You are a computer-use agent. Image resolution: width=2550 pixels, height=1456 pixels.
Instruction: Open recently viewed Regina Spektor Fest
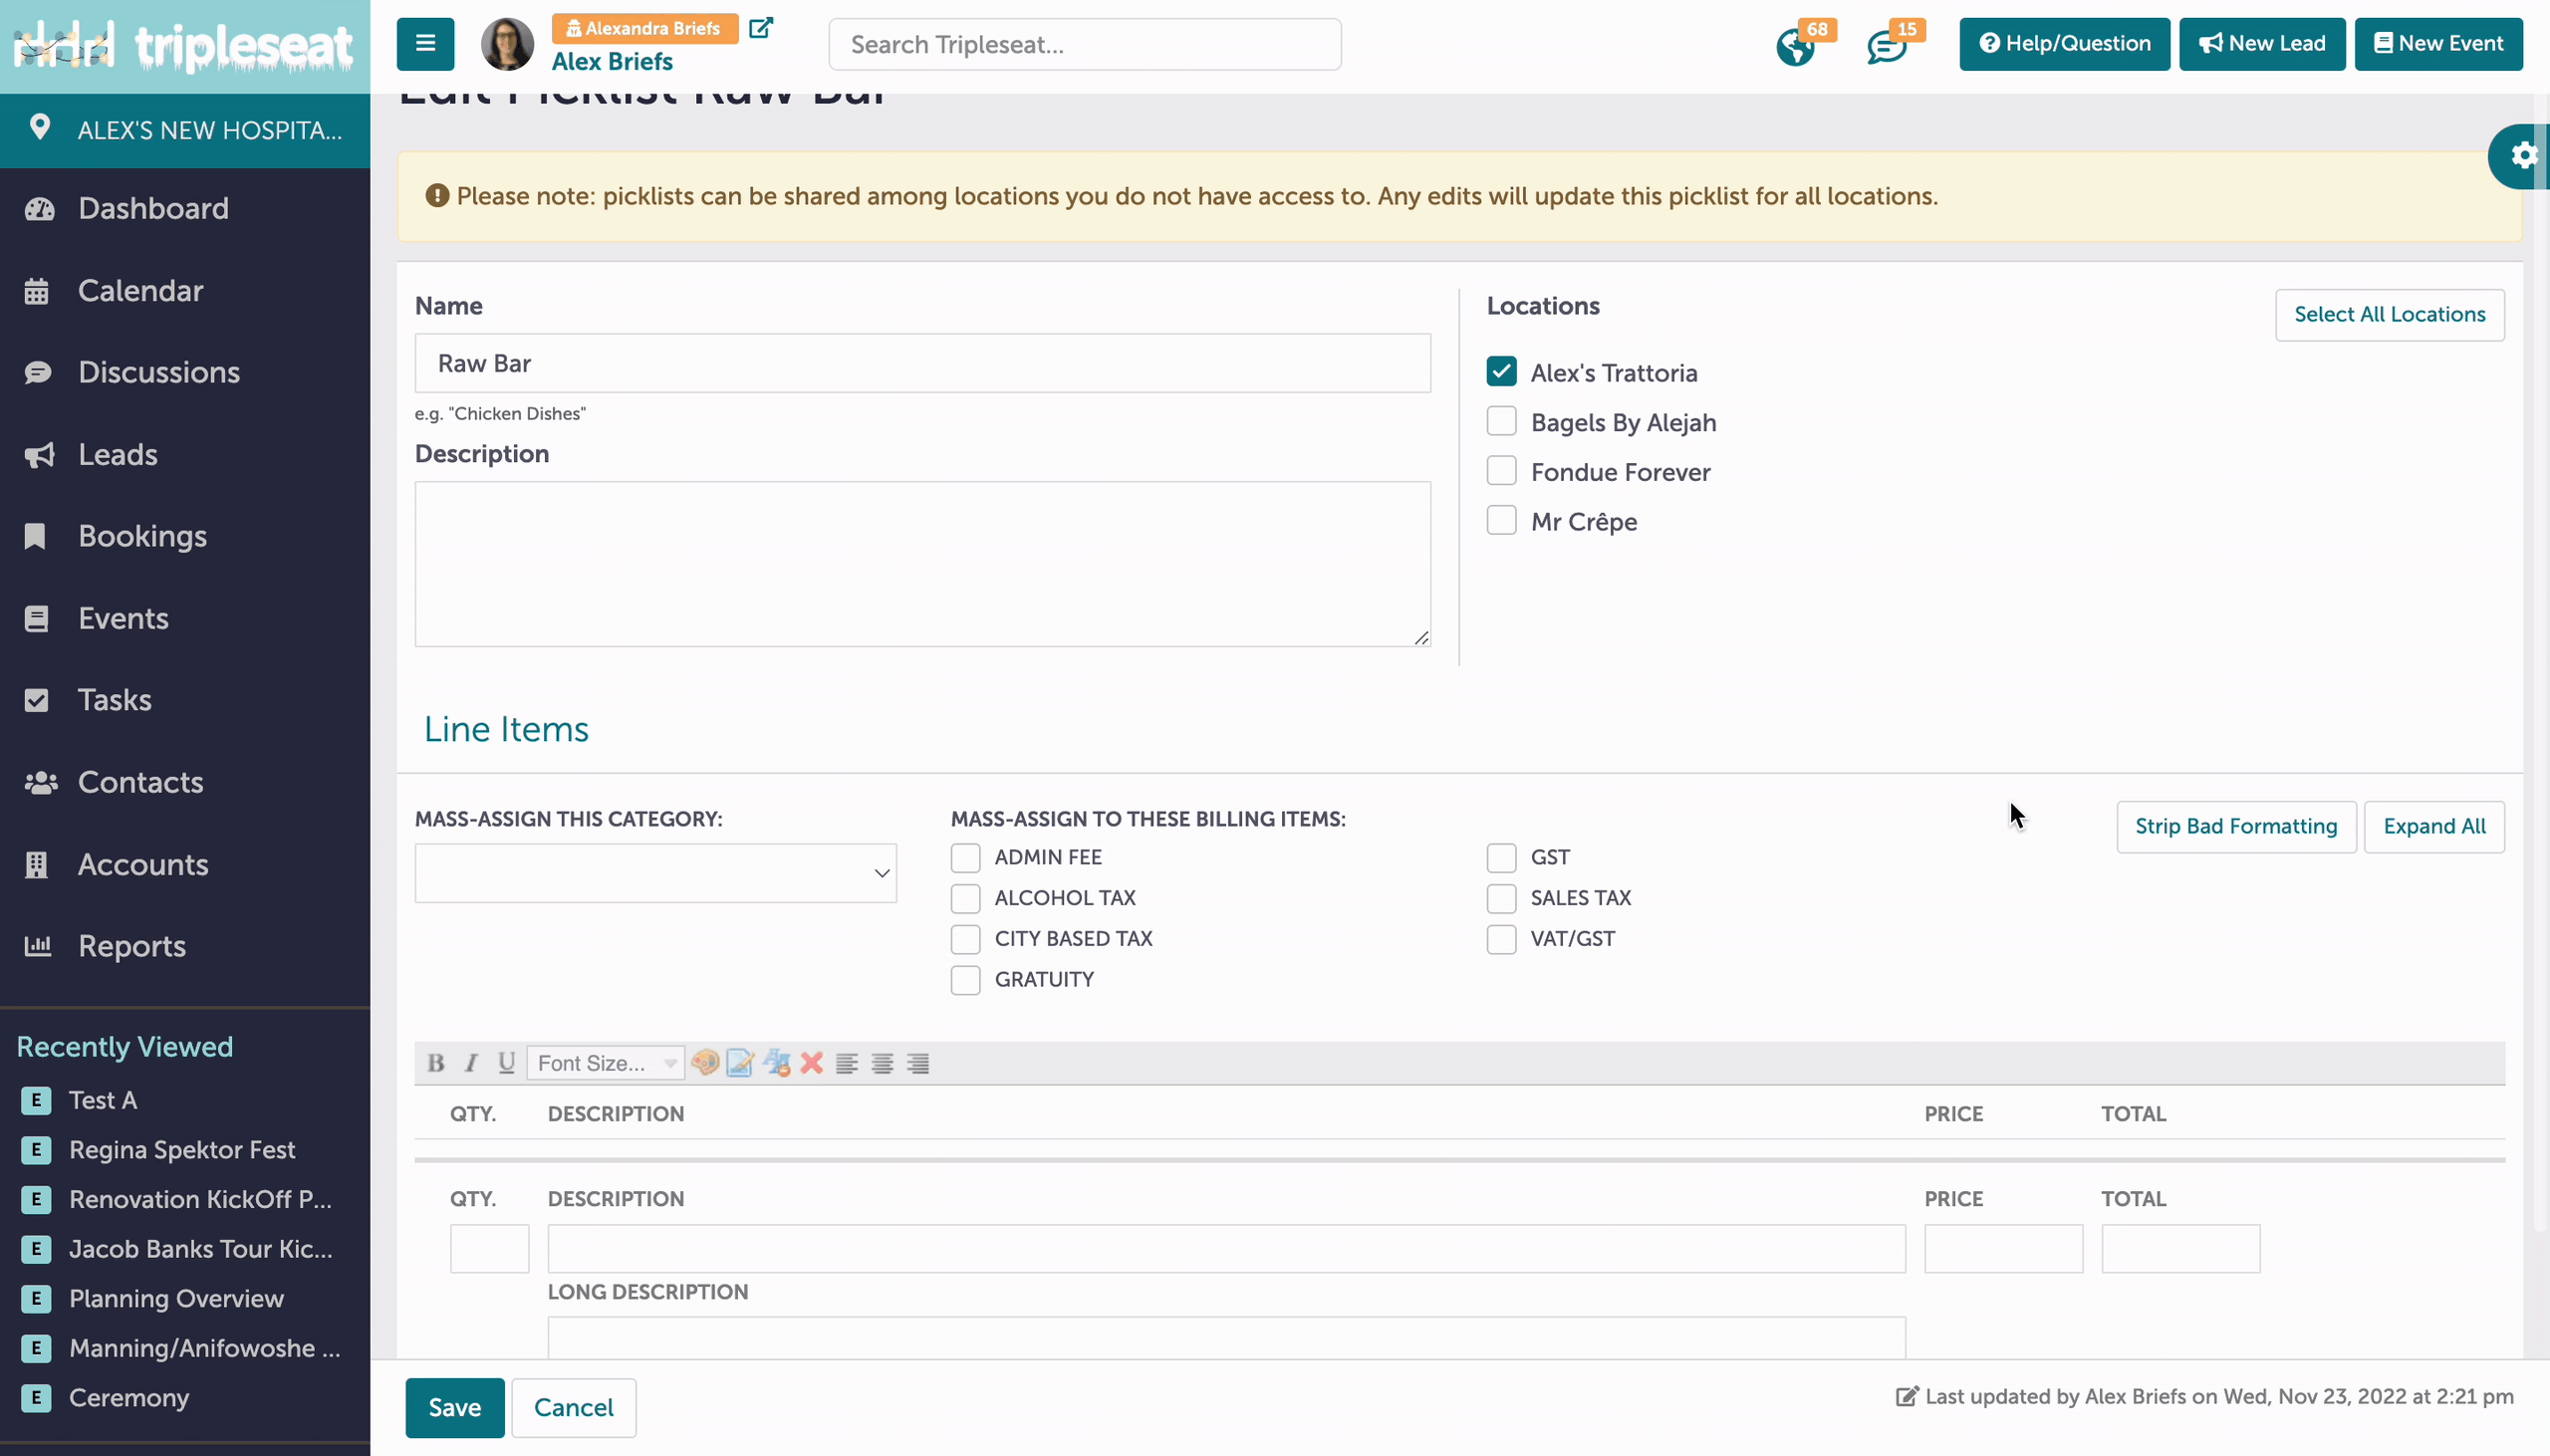[182, 1150]
